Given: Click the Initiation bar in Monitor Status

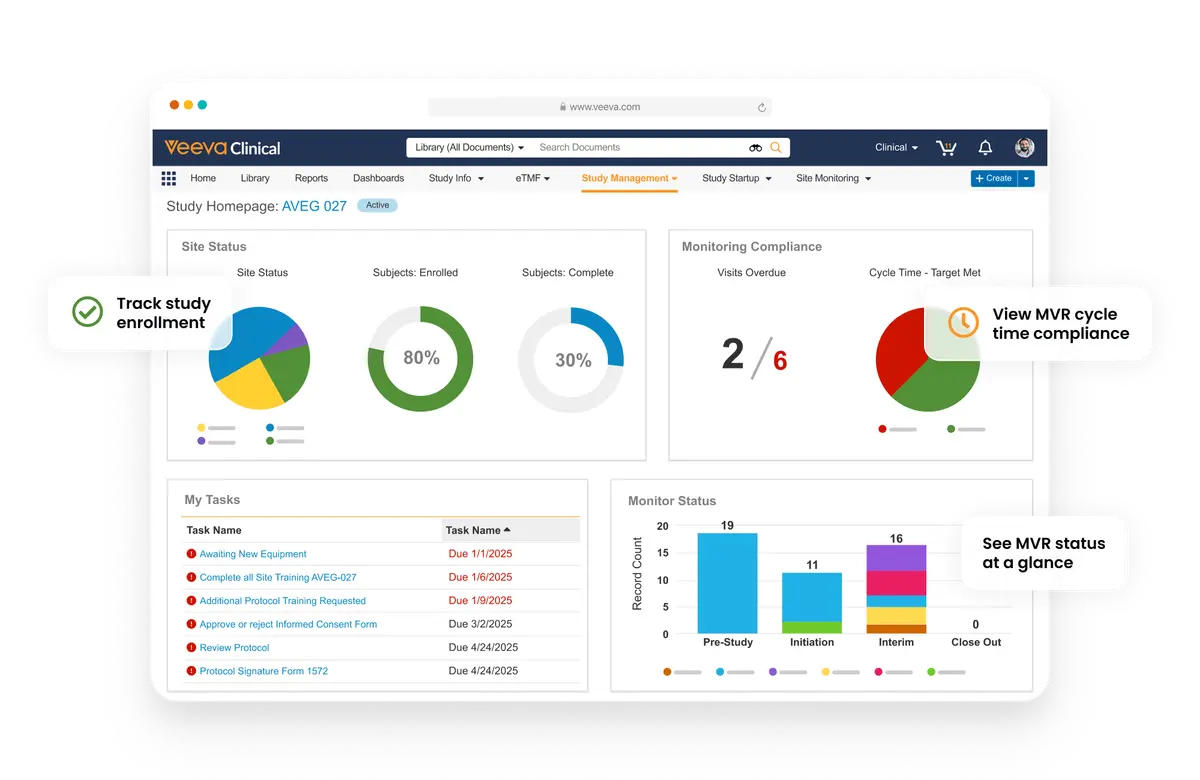Looking at the screenshot, I should (812, 603).
